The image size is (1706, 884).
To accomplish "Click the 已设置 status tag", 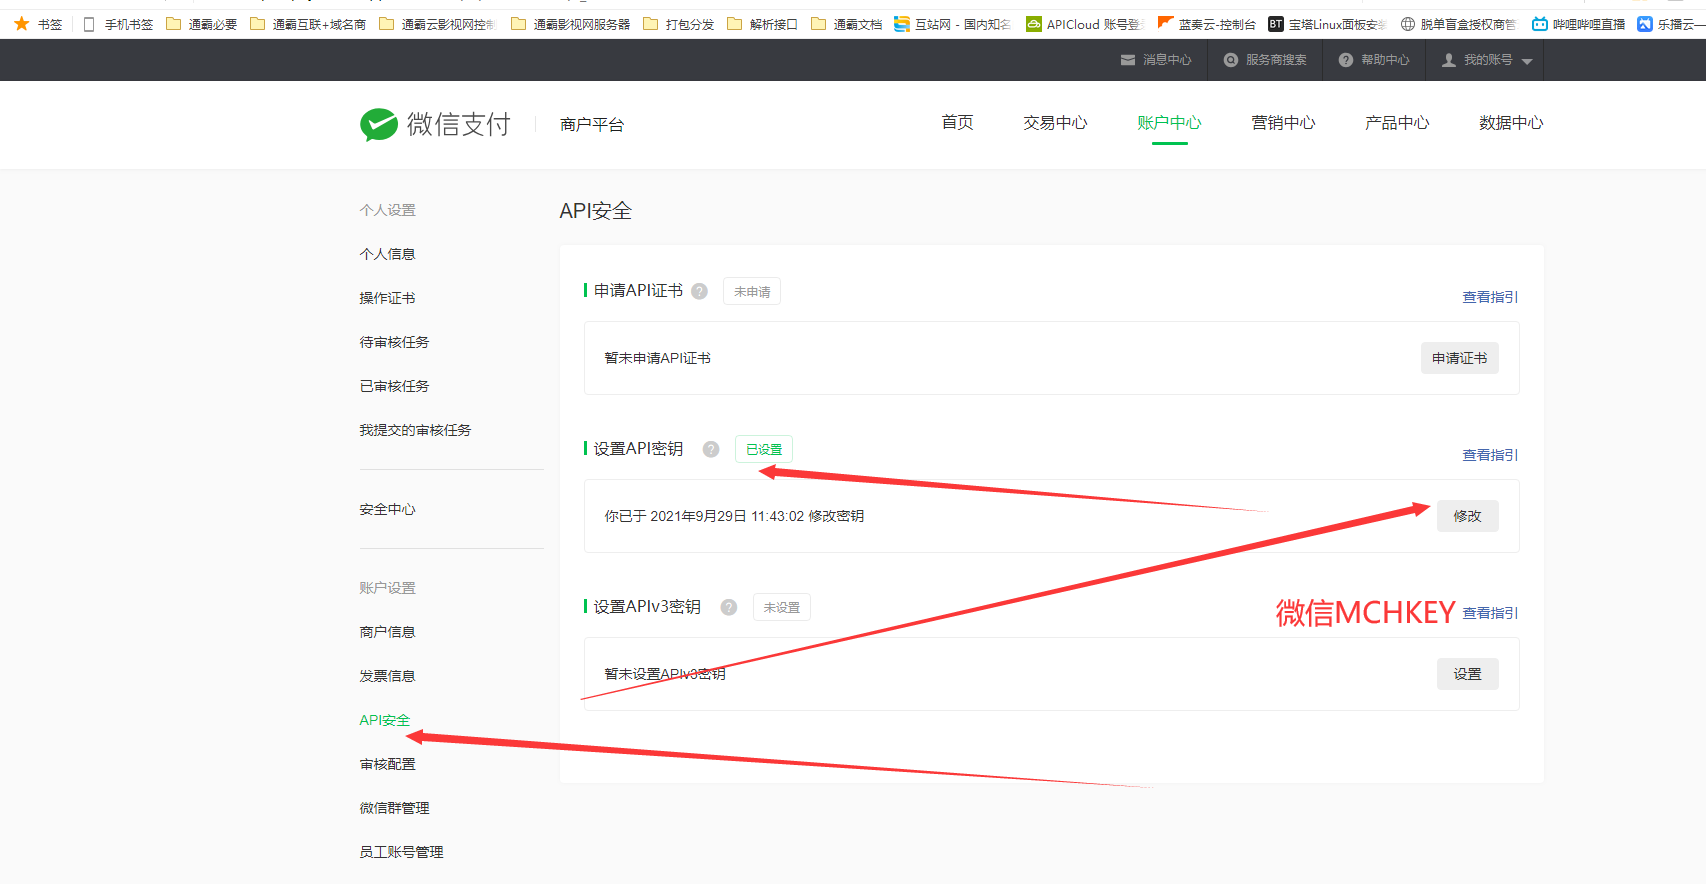I will (x=764, y=449).
